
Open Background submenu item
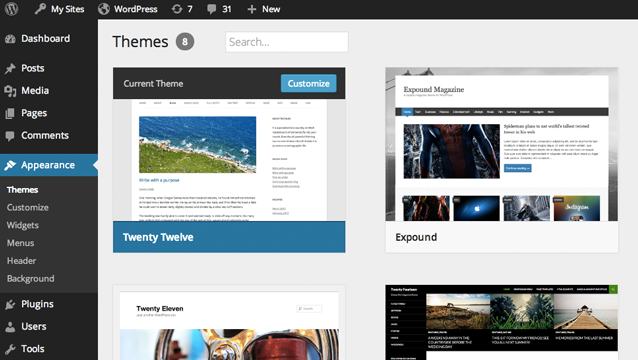[31, 279]
